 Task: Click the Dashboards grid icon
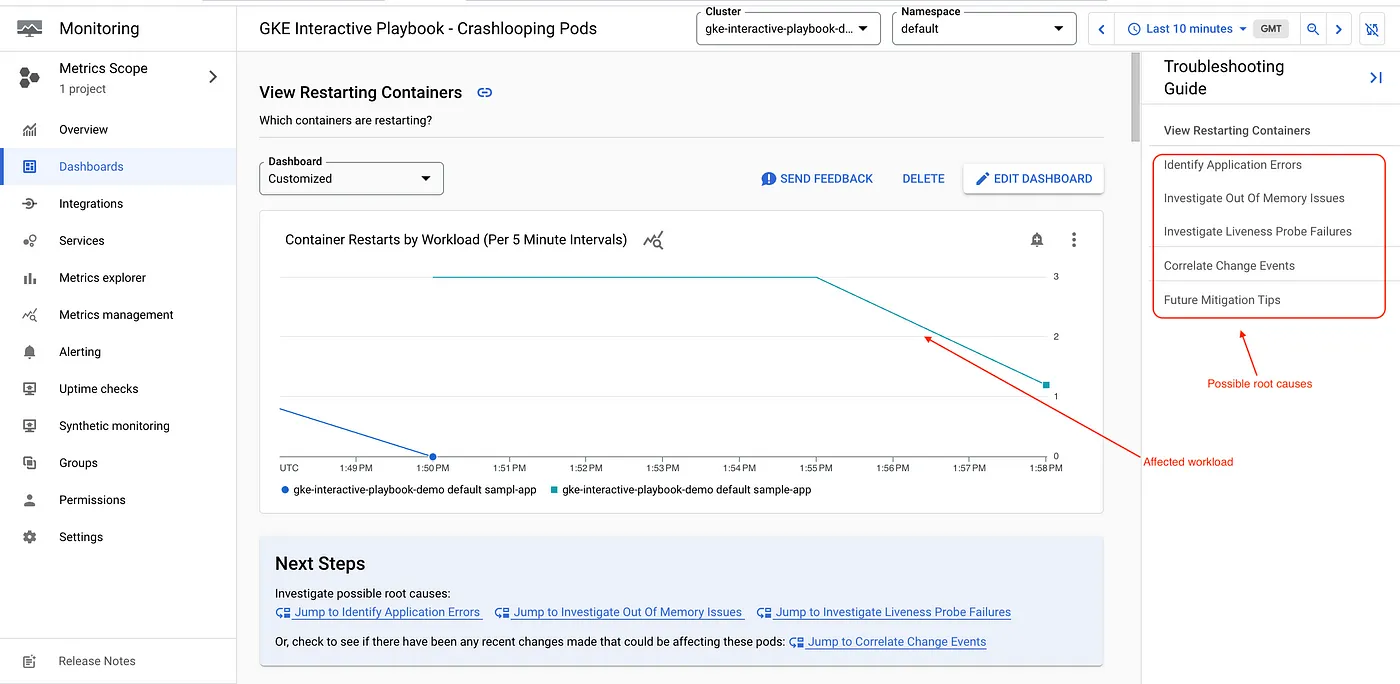[x=30, y=167]
